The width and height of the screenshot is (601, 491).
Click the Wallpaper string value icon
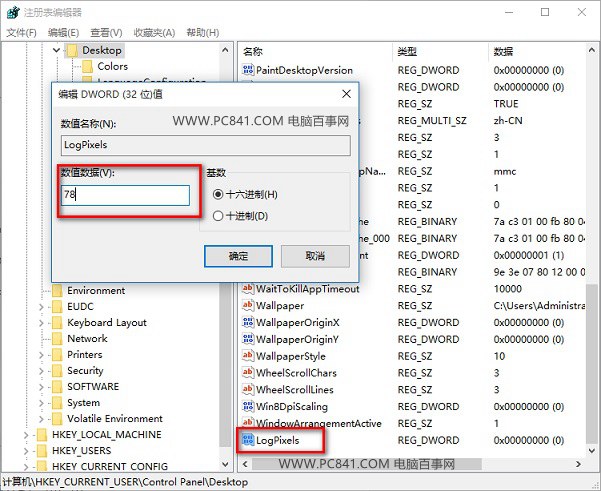coord(248,305)
